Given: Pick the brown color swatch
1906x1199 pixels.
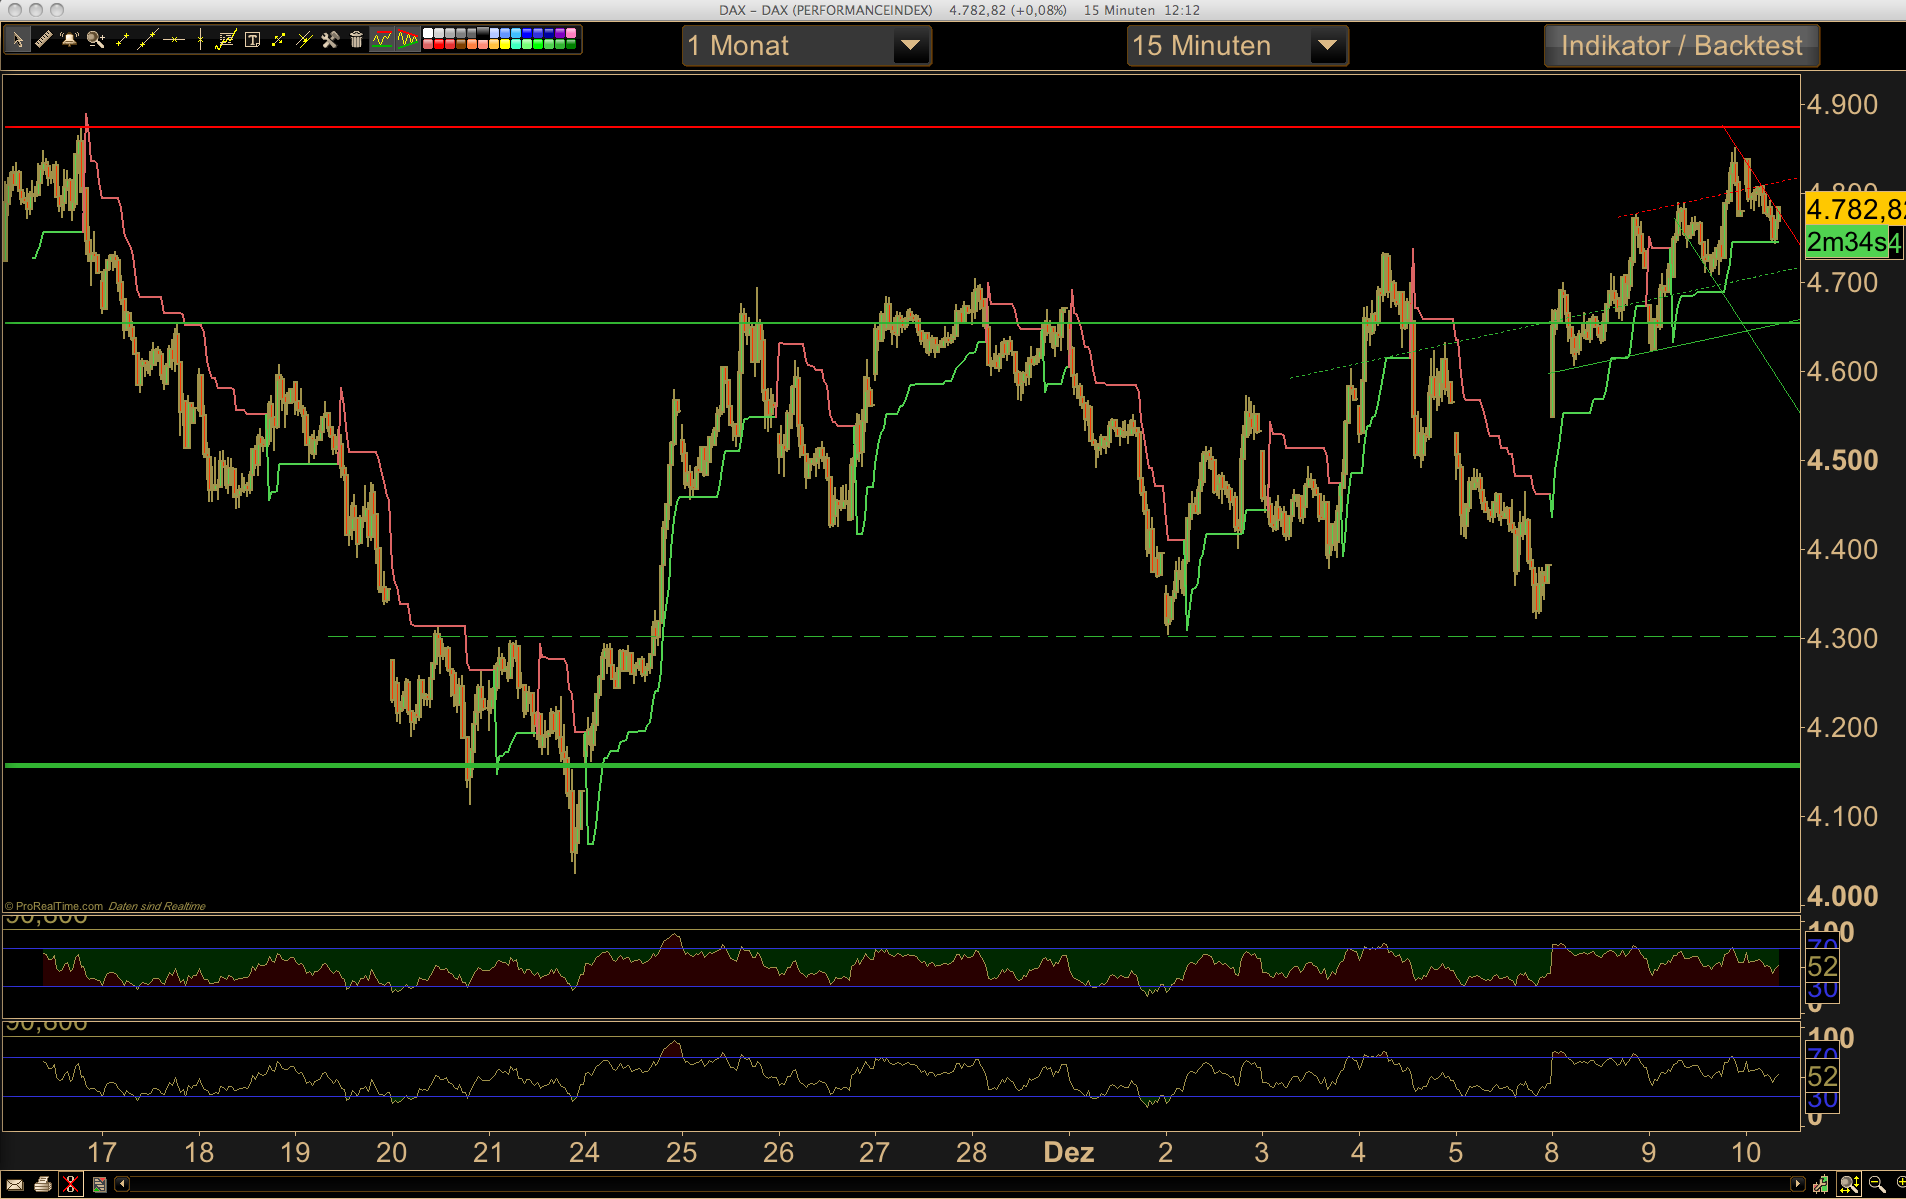Looking at the screenshot, I should pos(461,44).
